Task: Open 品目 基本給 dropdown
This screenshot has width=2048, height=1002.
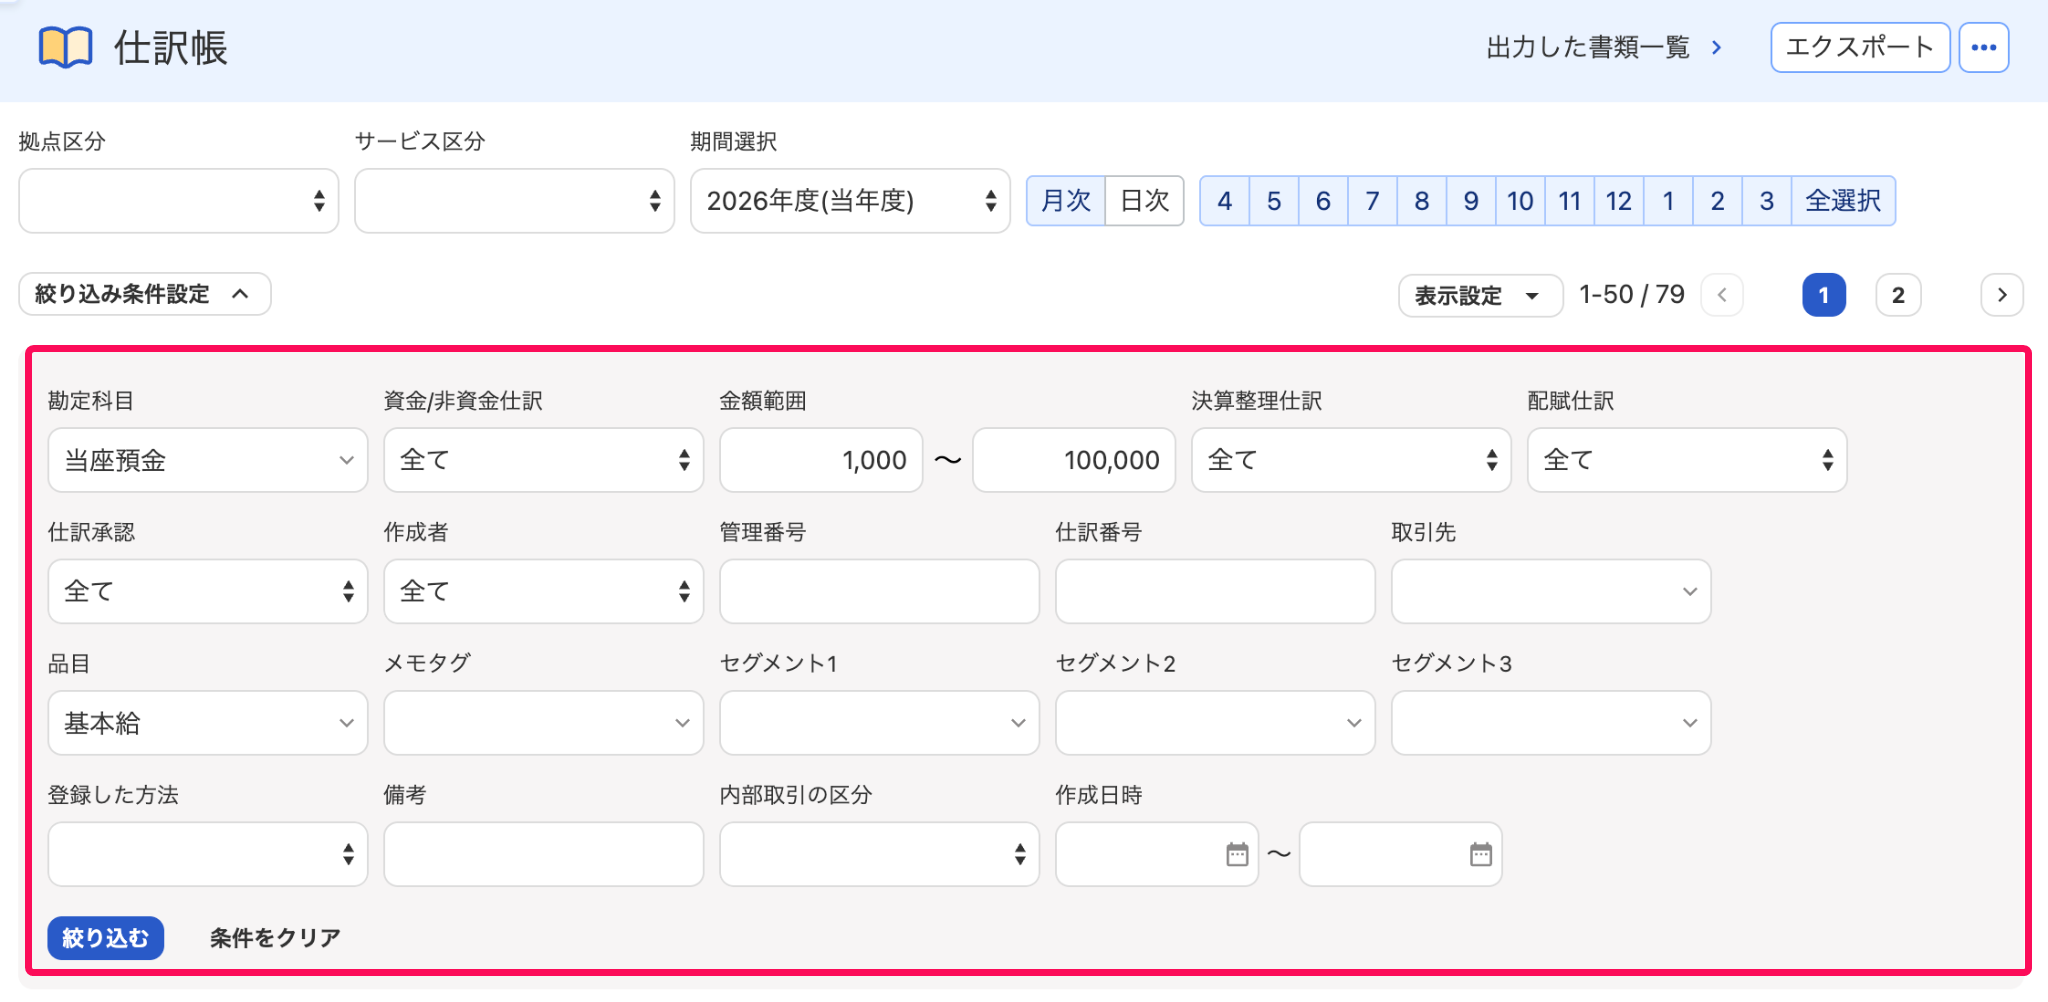Action: [208, 723]
